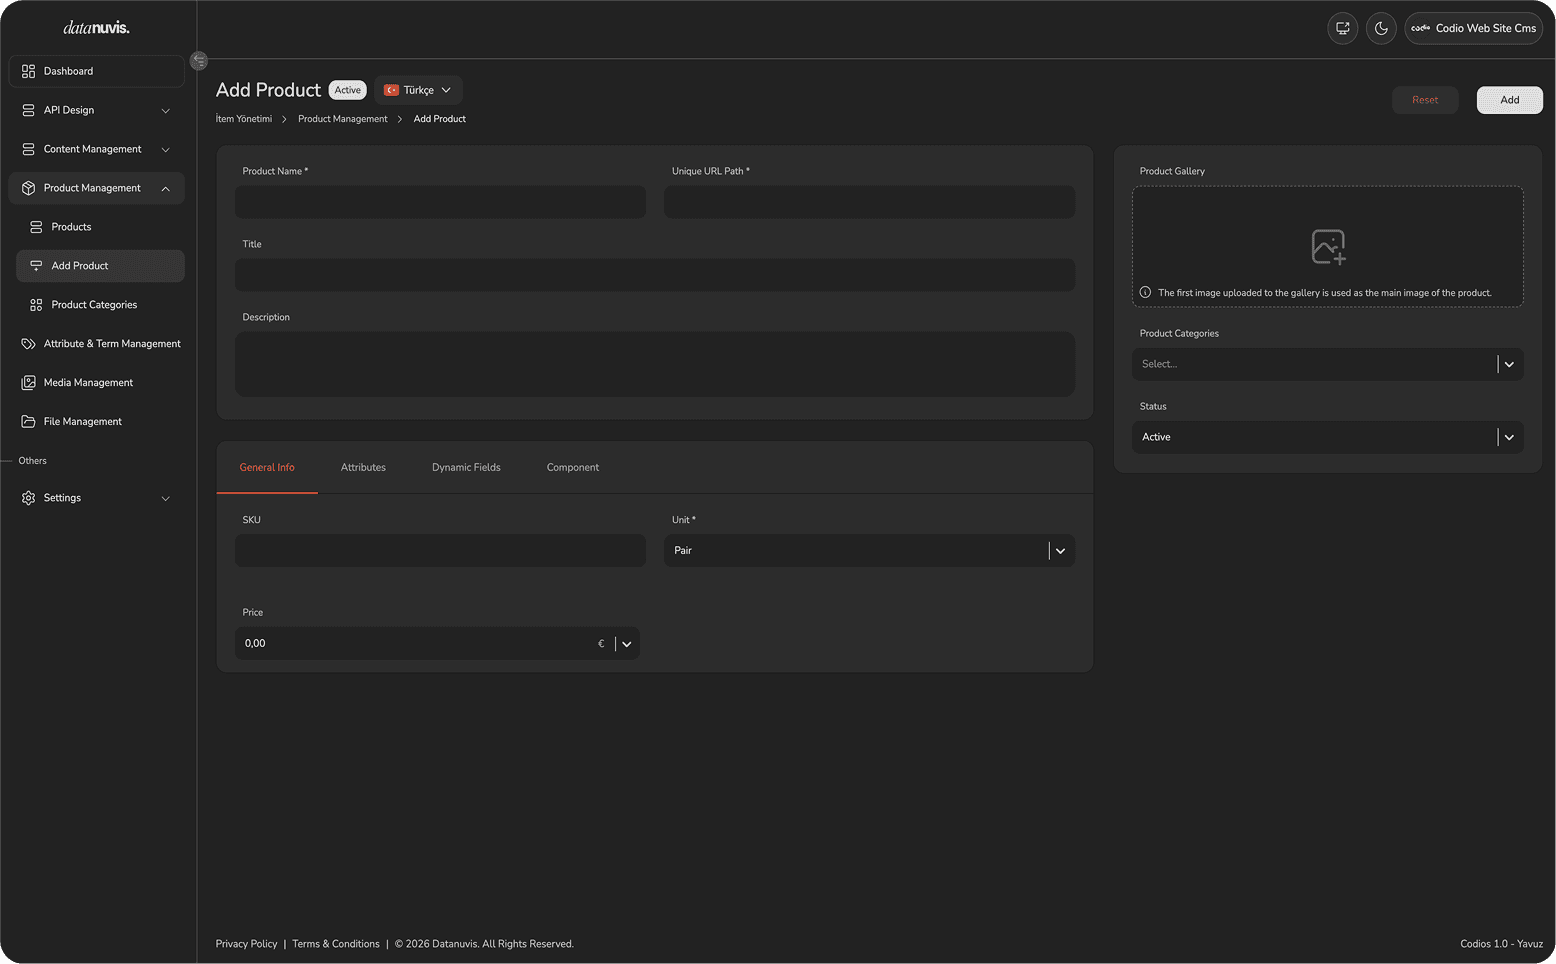This screenshot has height=964, width=1556.
Task: Click the image upload icon in Product Gallery
Action: click(1328, 246)
